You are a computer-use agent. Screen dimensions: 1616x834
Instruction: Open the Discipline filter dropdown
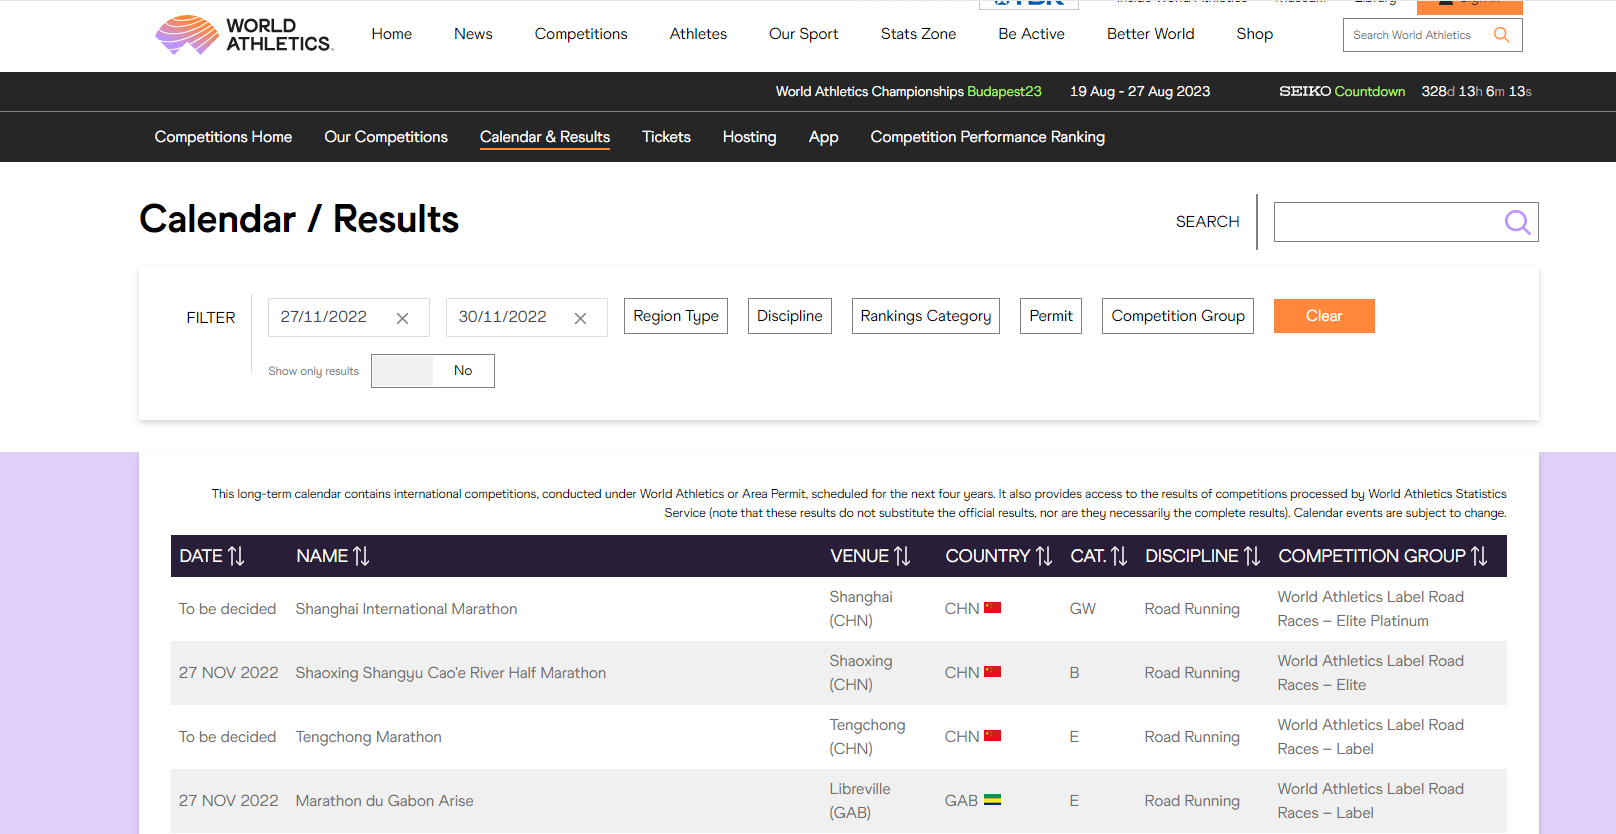pos(790,316)
